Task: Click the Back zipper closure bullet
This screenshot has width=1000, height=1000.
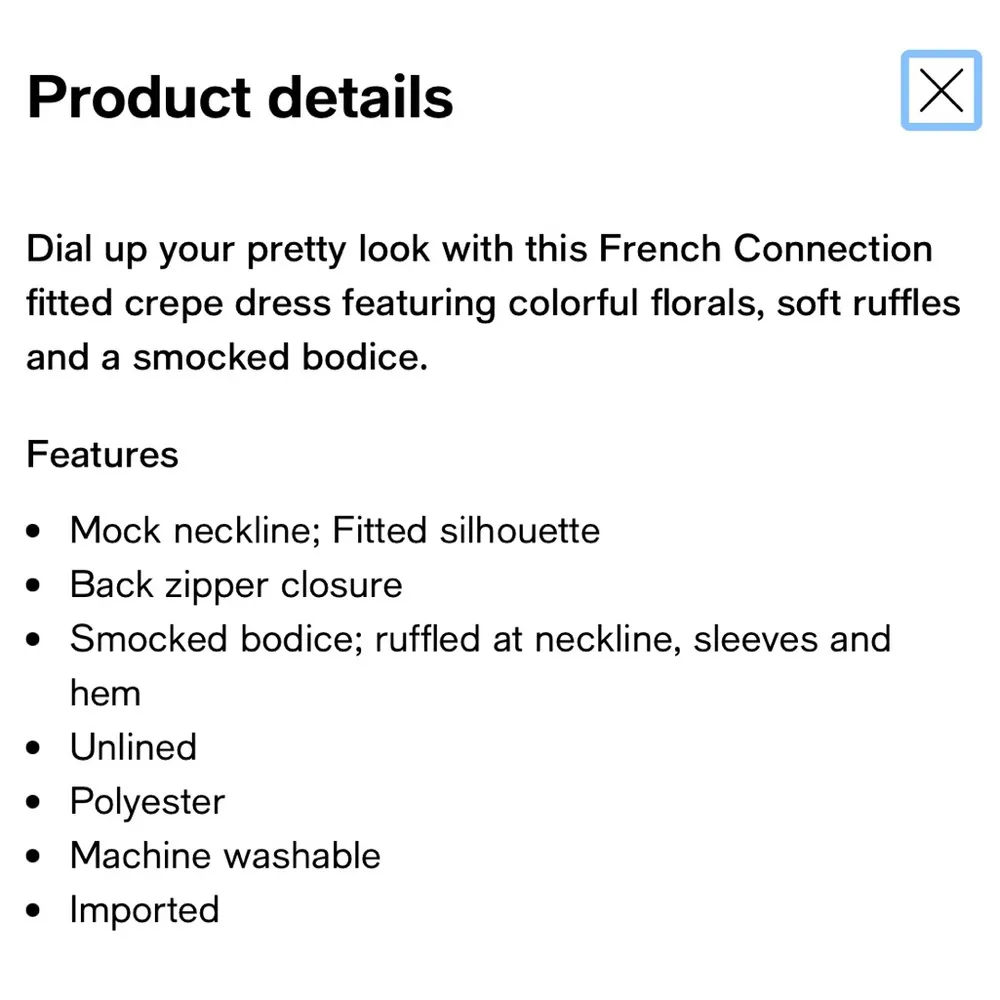Action: [235, 584]
